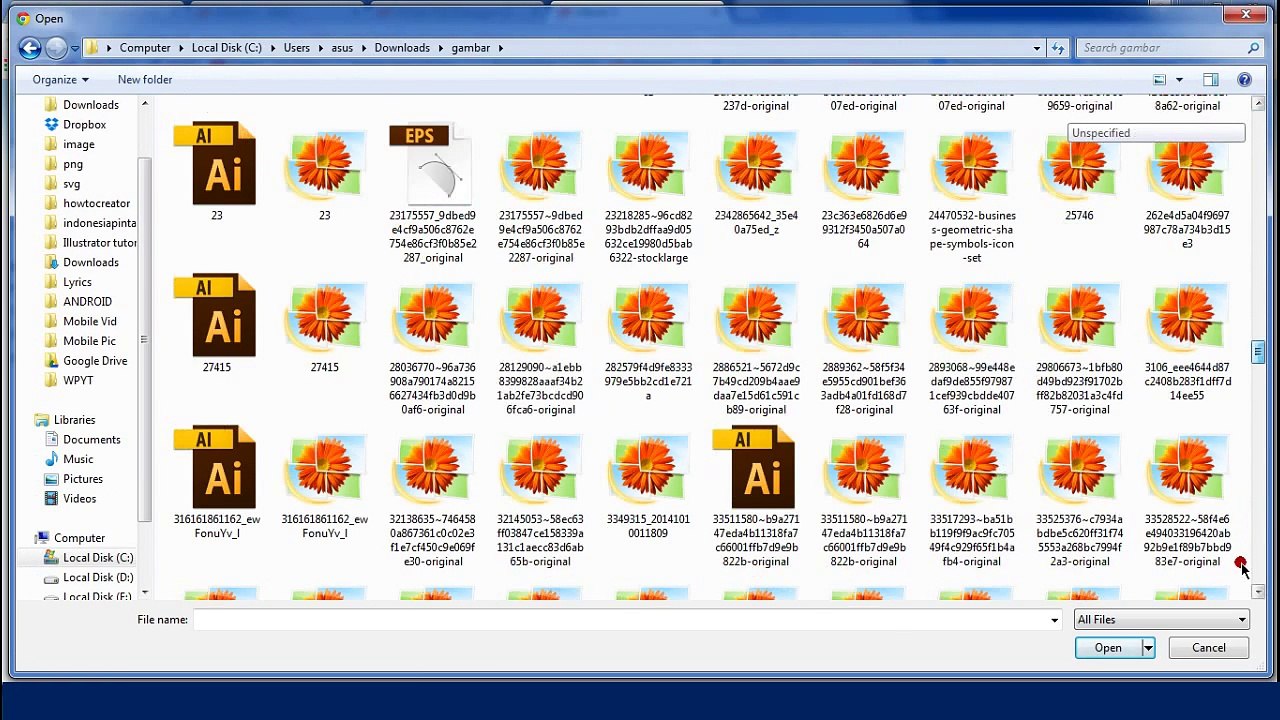The height and width of the screenshot is (720, 1280).
Task: Refresh the gambar folder listing
Action: [x=1058, y=47]
